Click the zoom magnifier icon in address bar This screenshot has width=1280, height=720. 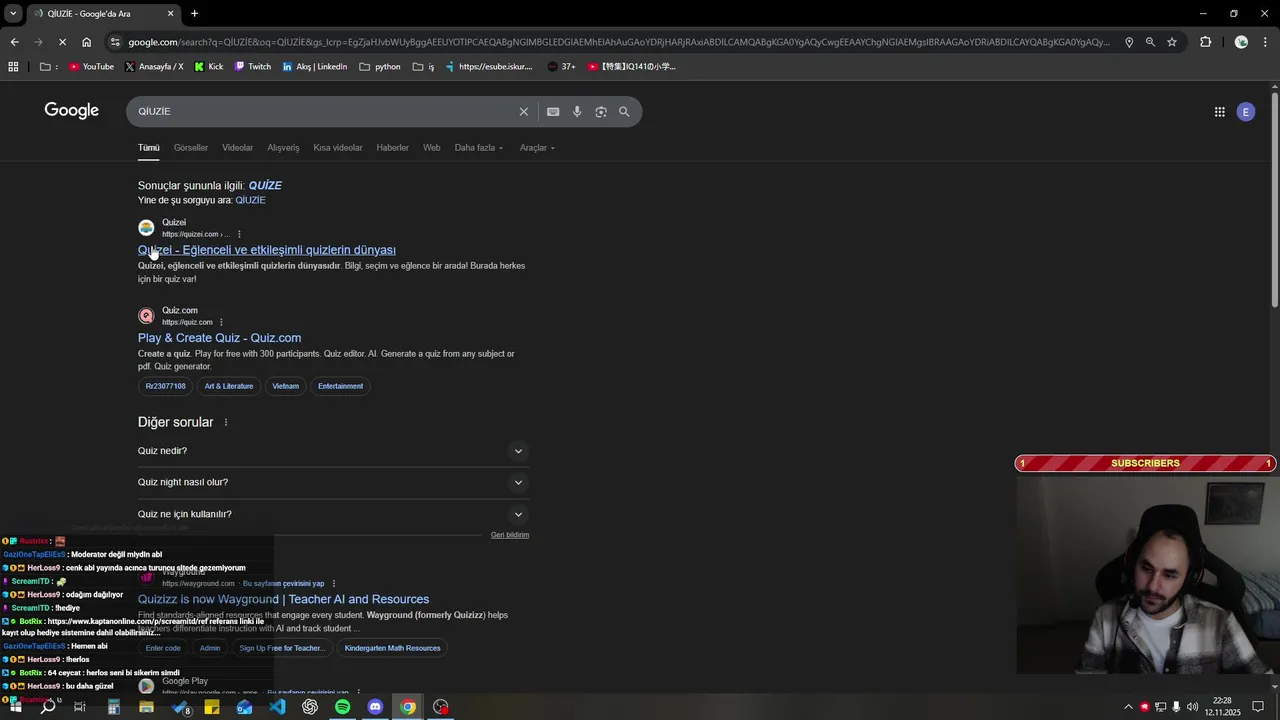pyautogui.click(x=1150, y=42)
